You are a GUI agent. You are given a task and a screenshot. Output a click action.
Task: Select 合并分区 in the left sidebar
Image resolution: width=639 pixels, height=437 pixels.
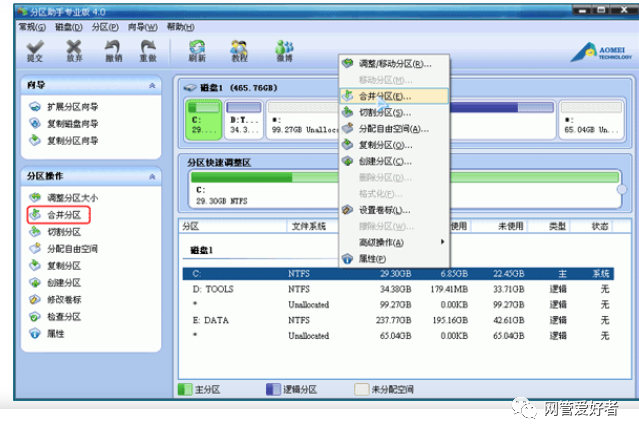[x=64, y=215]
